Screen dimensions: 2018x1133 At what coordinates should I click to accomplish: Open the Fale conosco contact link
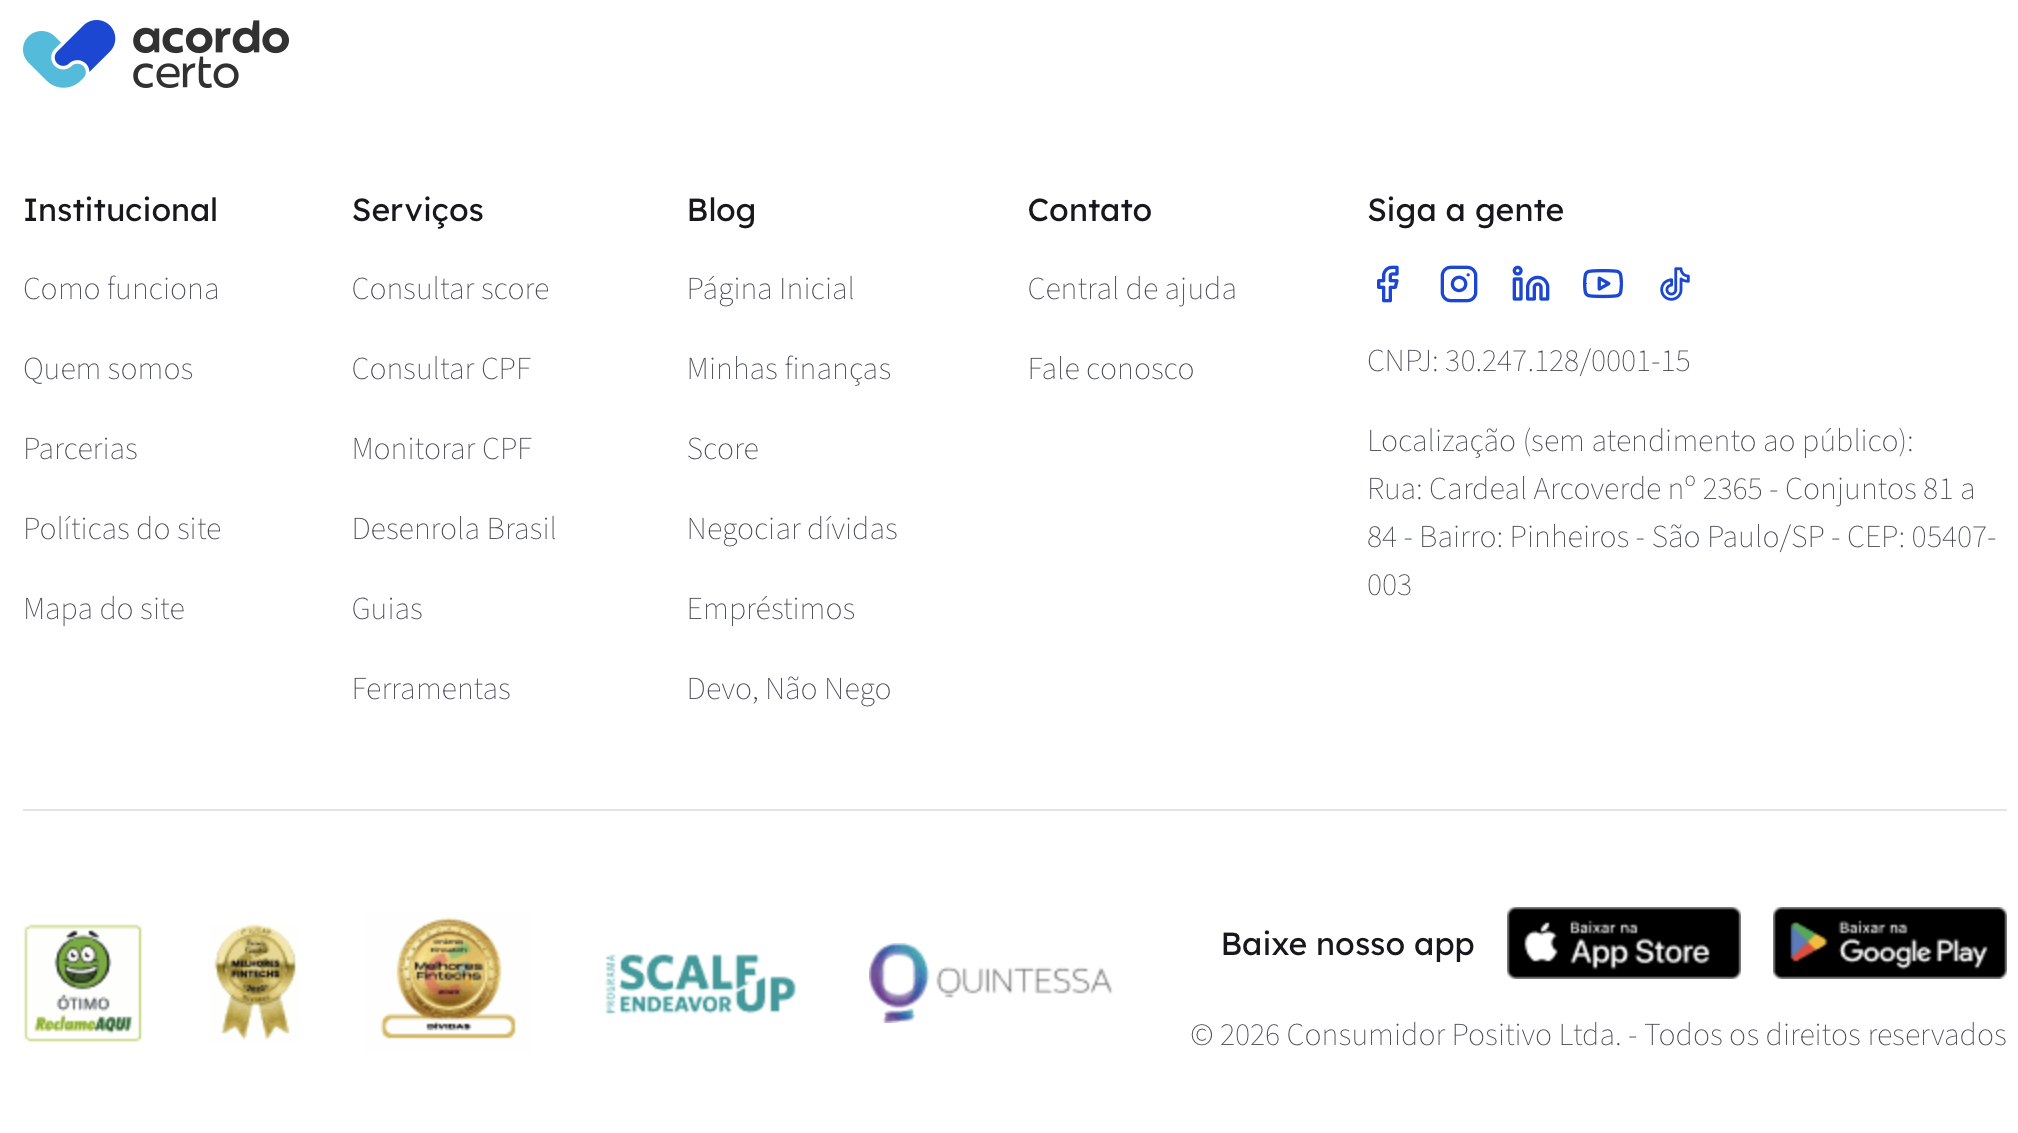(1111, 369)
